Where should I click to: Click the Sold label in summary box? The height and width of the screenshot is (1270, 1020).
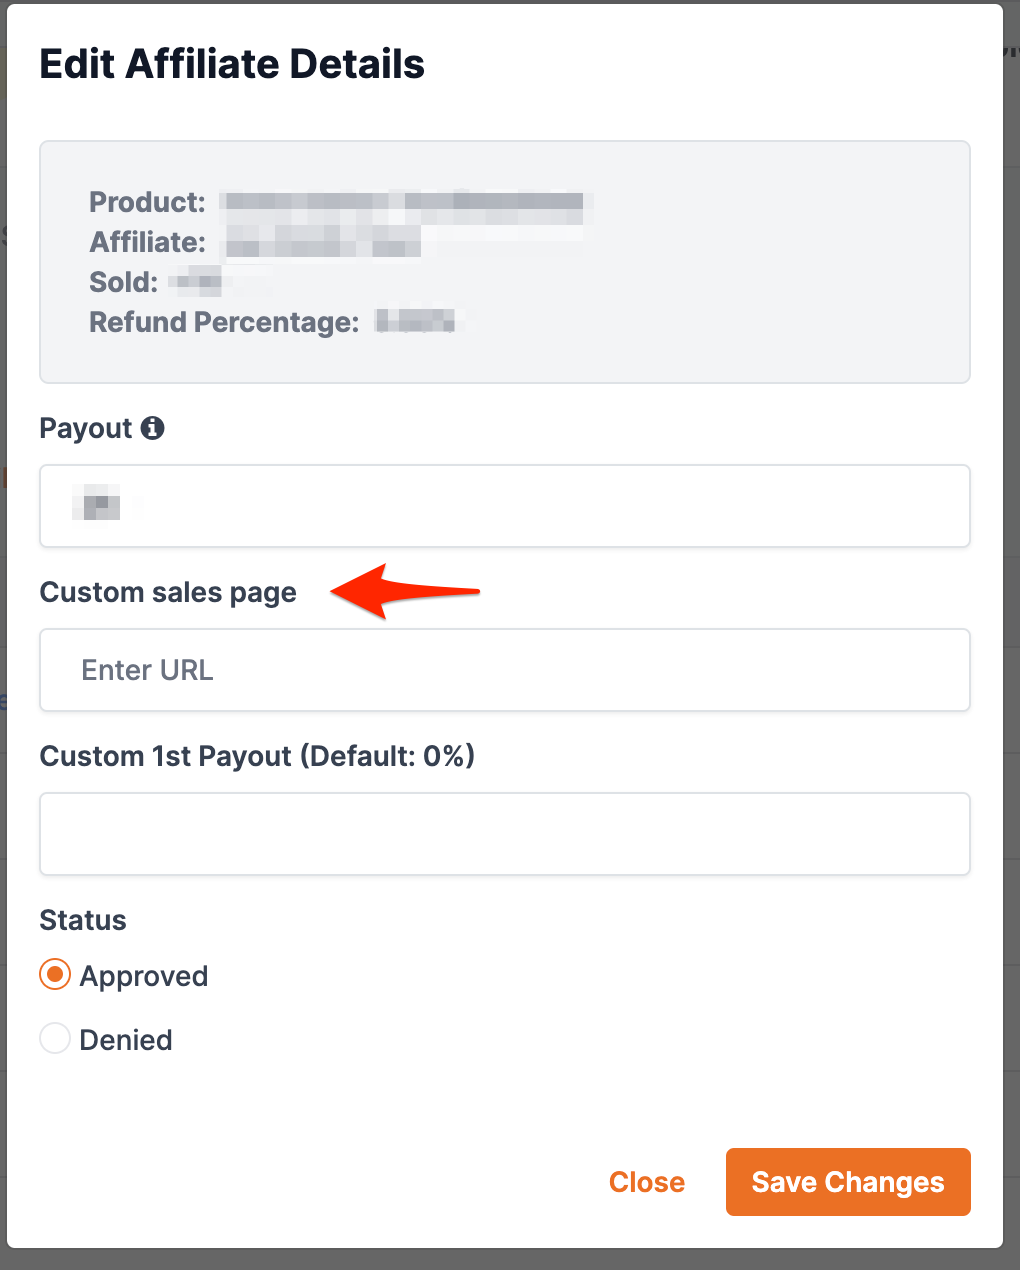pyautogui.click(x=123, y=282)
